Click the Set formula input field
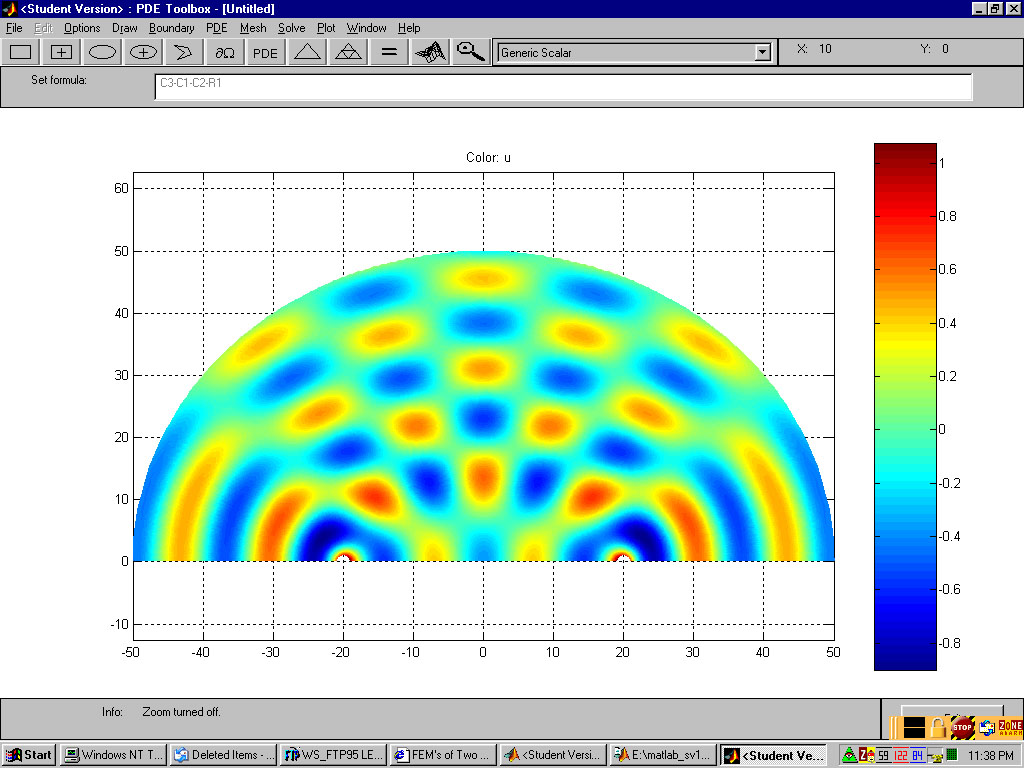The image size is (1024, 768). 563,87
